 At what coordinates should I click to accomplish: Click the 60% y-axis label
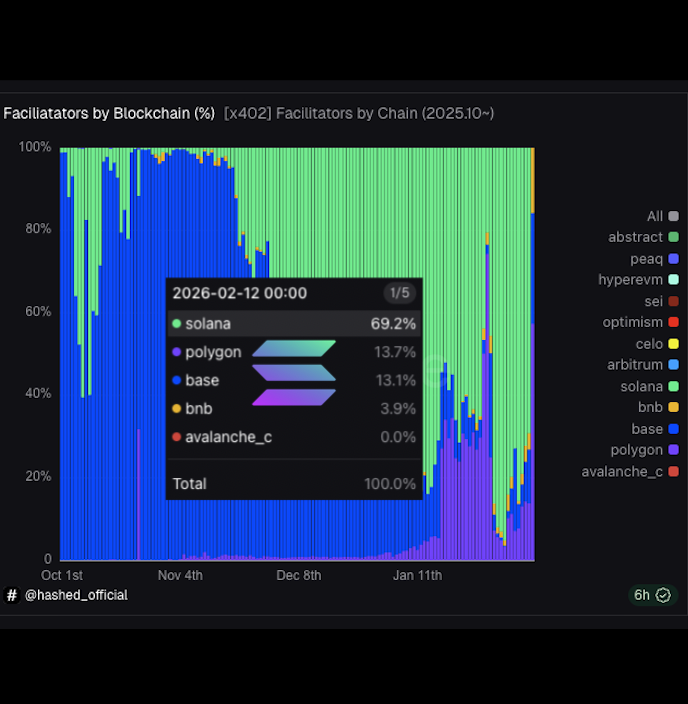pos(38,311)
